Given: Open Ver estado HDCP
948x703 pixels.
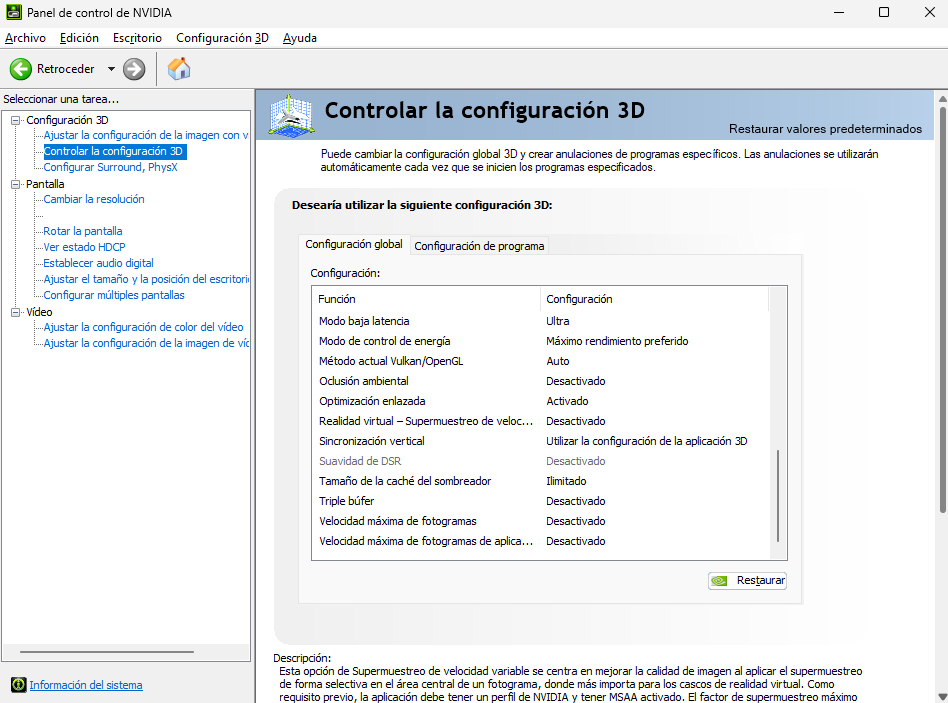Looking at the screenshot, I should coord(84,247).
